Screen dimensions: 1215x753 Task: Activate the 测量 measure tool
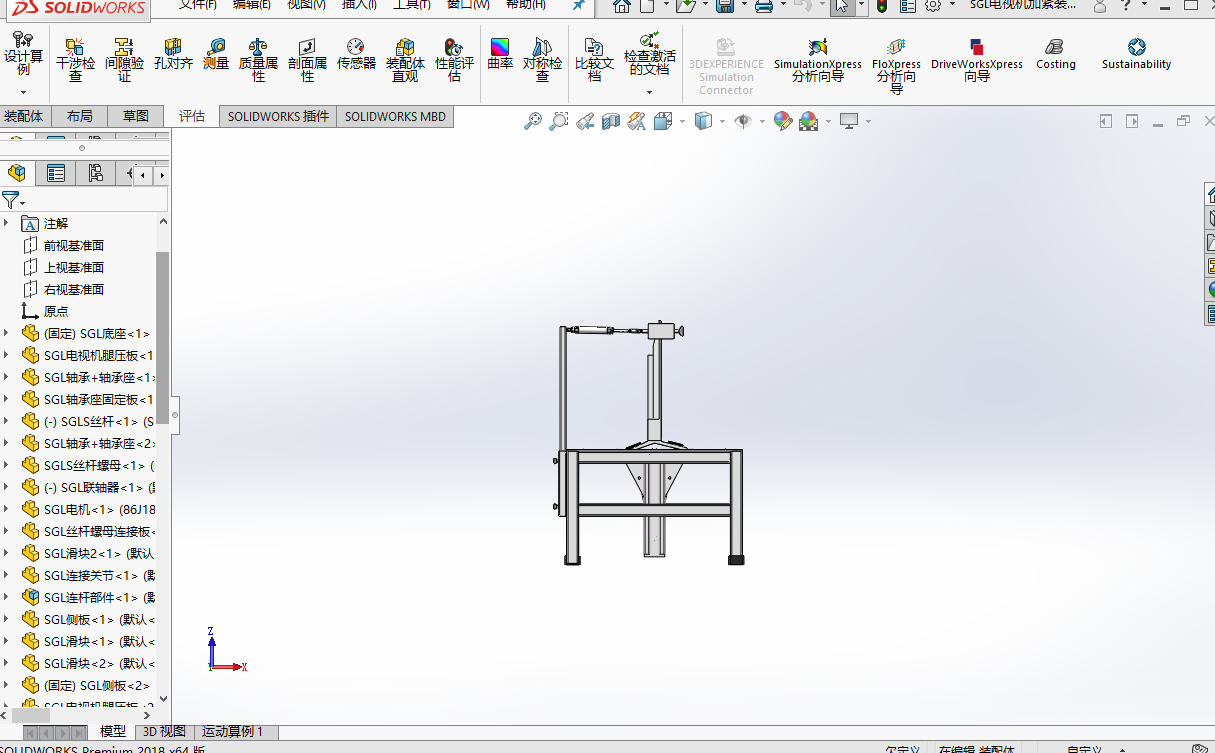coord(216,54)
